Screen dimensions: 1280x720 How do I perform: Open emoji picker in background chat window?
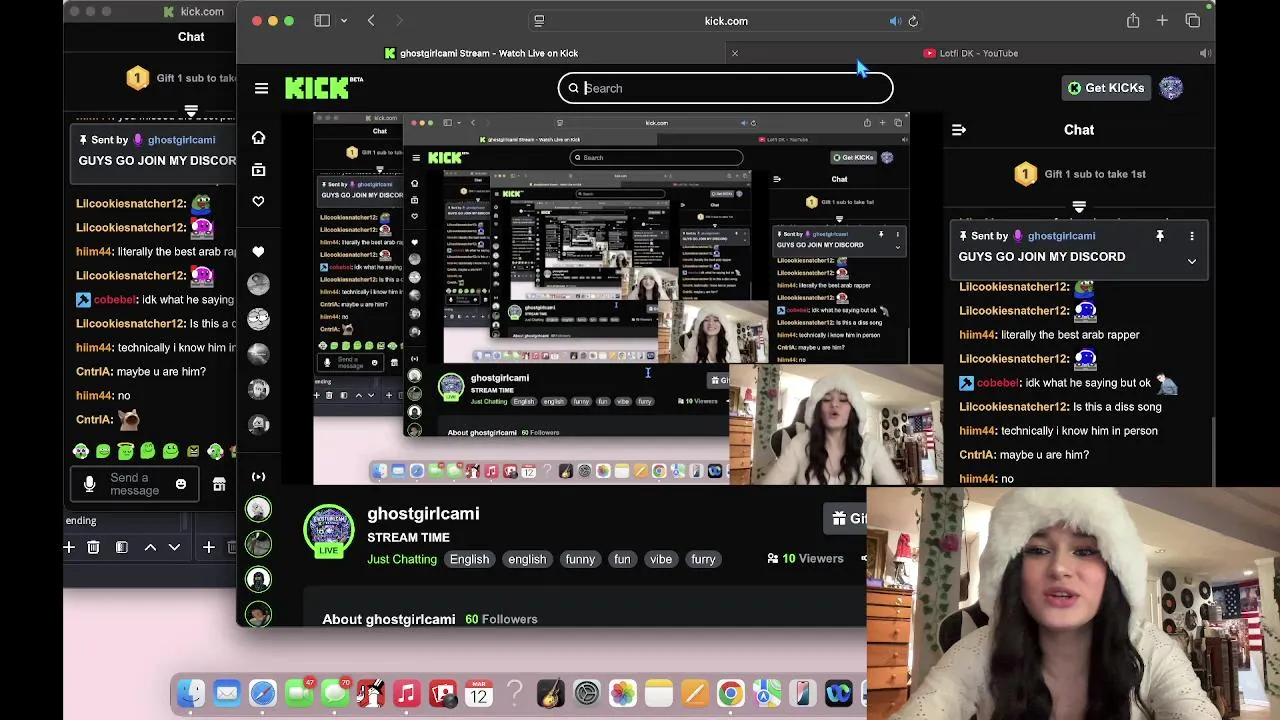[x=181, y=484]
